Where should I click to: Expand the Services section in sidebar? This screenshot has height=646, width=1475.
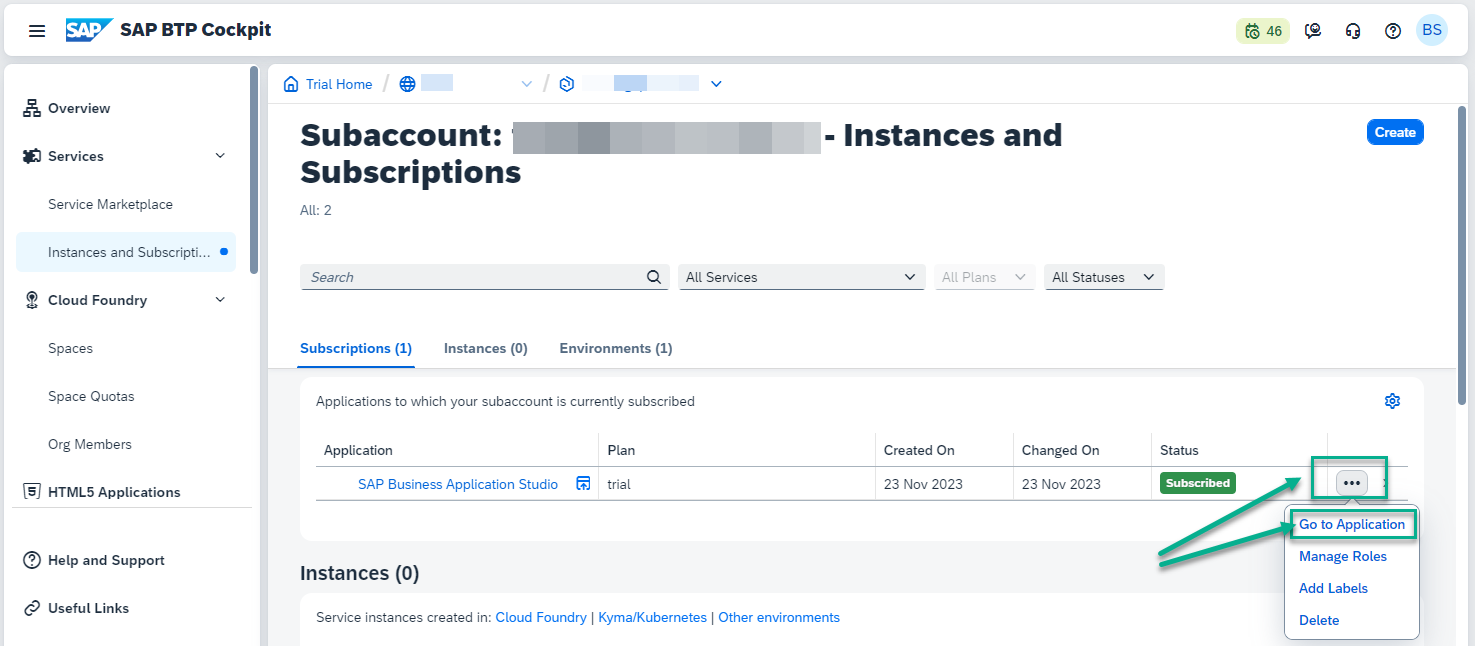(x=219, y=156)
